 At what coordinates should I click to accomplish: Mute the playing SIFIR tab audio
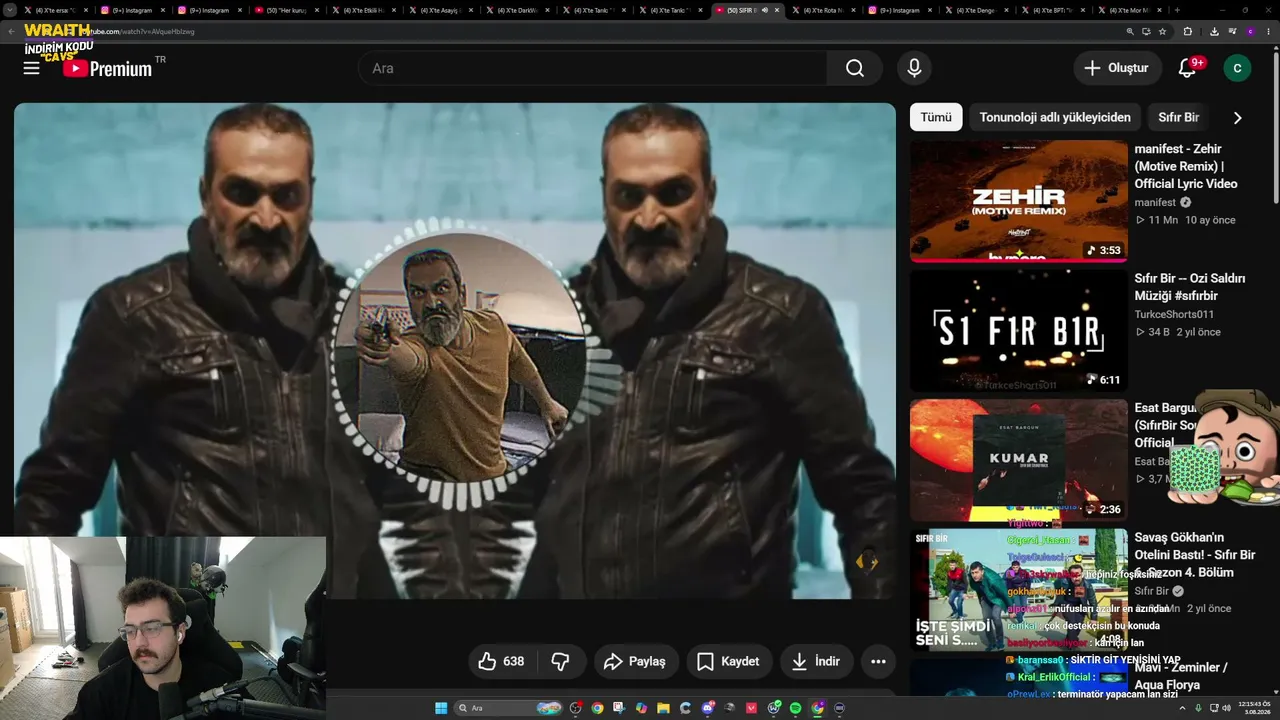pyautogui.click(x=764, y=10)
